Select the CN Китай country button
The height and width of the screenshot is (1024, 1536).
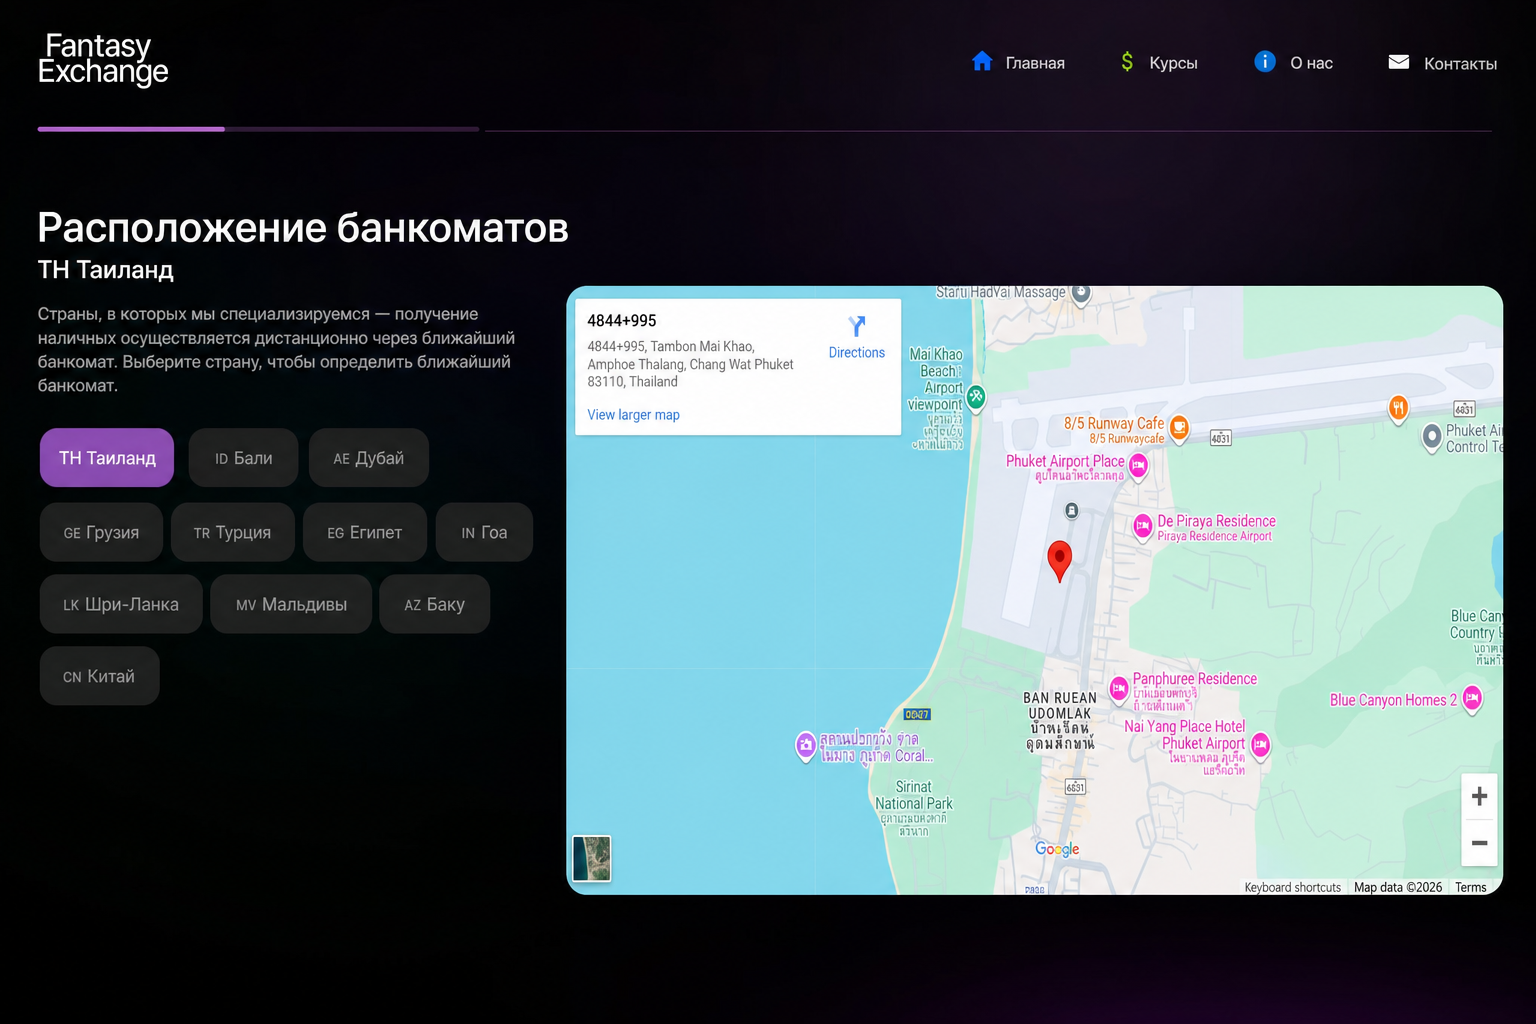(99, 676)
